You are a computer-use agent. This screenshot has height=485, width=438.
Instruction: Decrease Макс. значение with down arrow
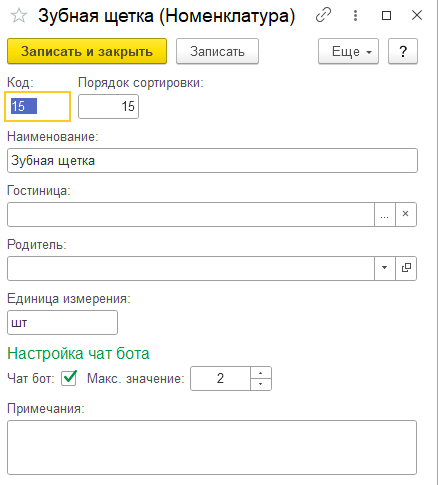[x=261, y=384]
